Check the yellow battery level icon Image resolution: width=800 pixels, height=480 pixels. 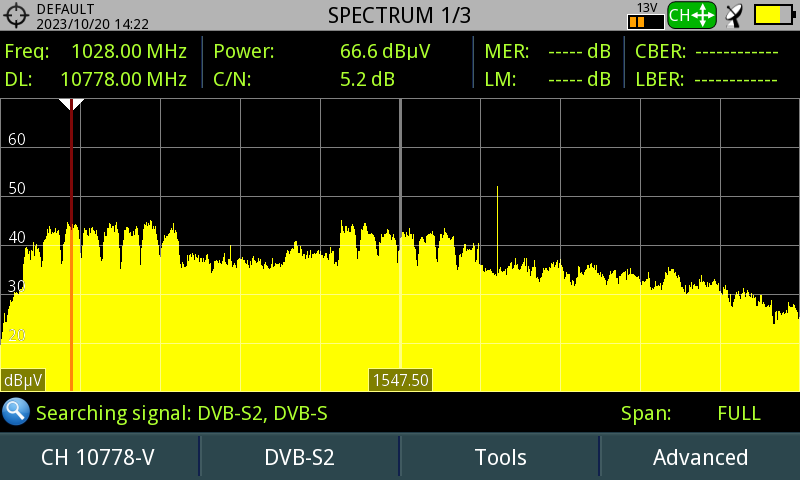tap(774, 15)
